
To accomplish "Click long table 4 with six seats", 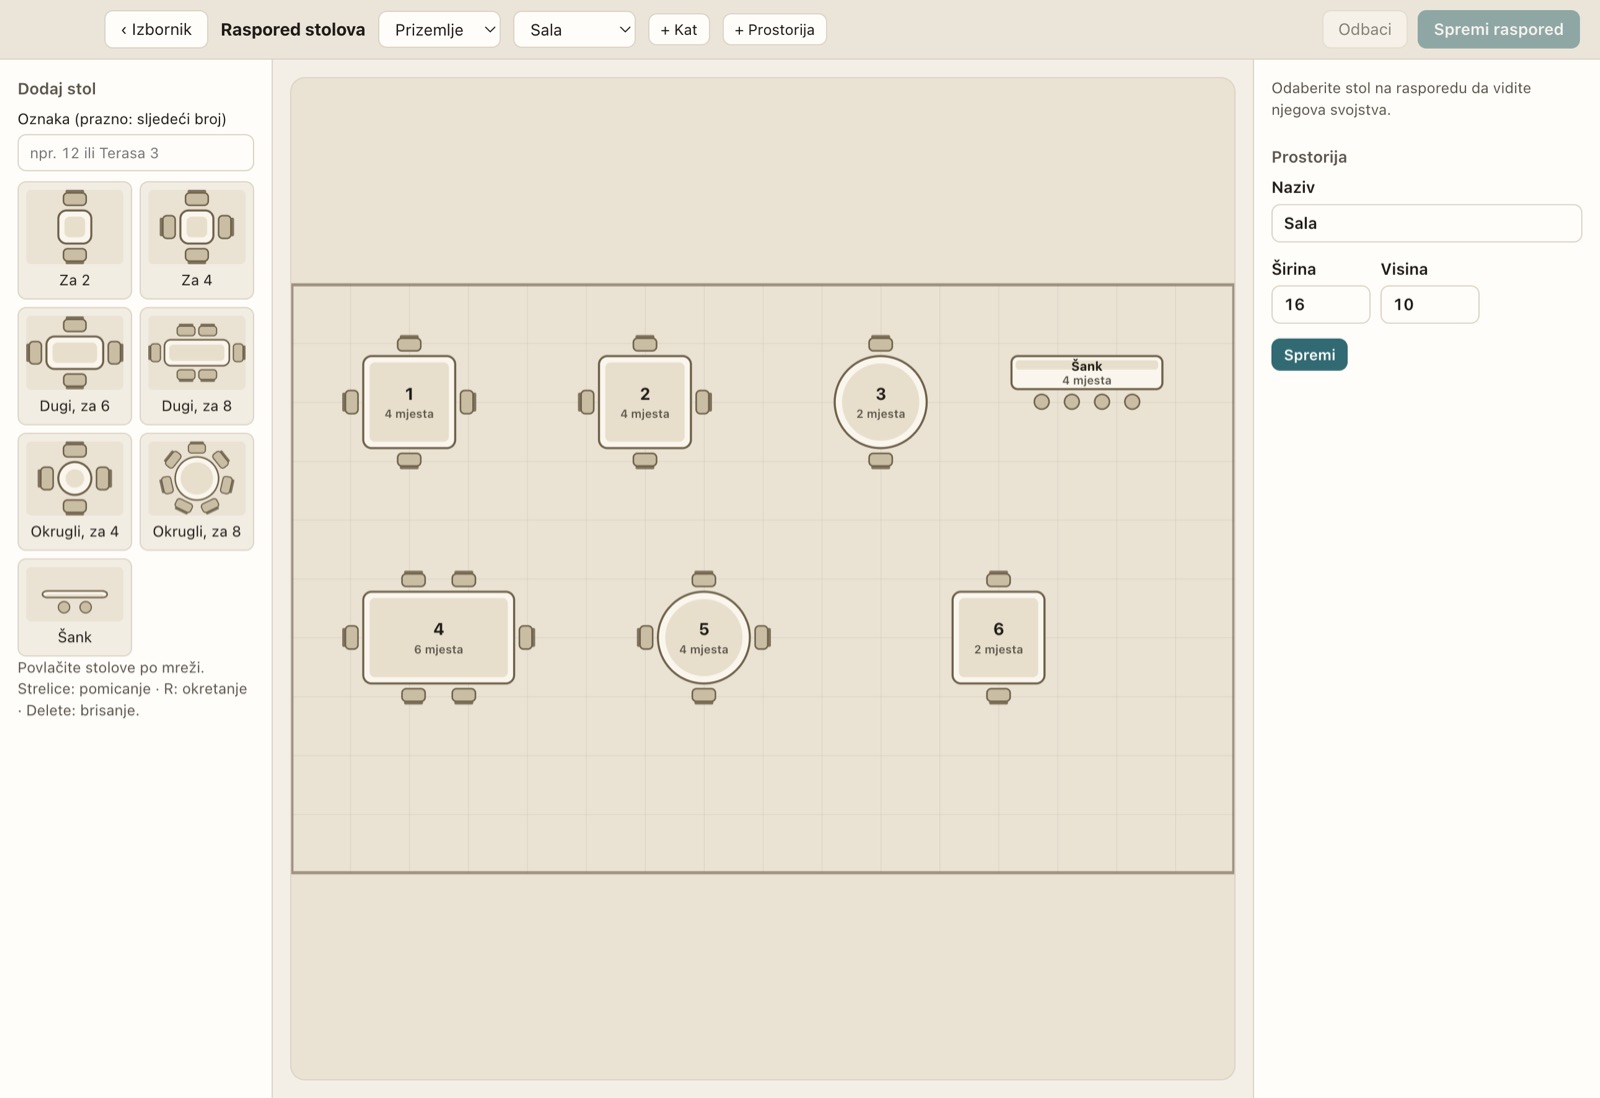I will [x=439, y=638].
